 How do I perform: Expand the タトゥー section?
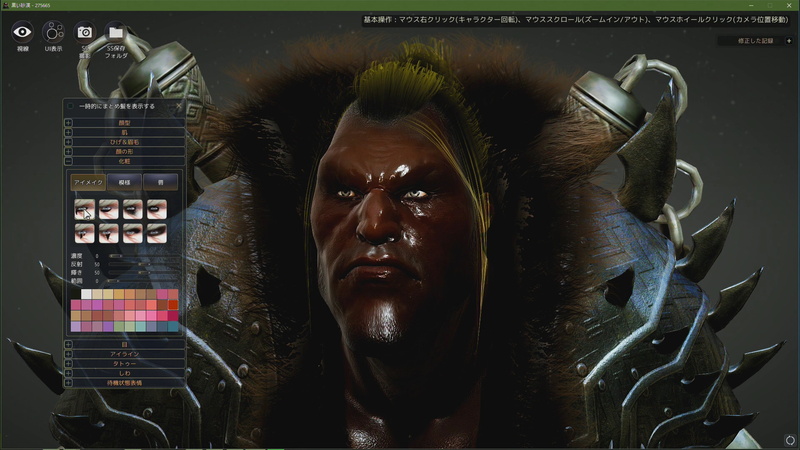click(x=124, y=364)
